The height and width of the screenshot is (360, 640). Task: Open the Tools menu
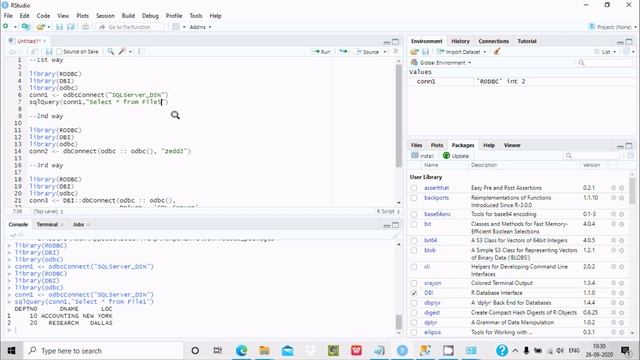[196, 16]
